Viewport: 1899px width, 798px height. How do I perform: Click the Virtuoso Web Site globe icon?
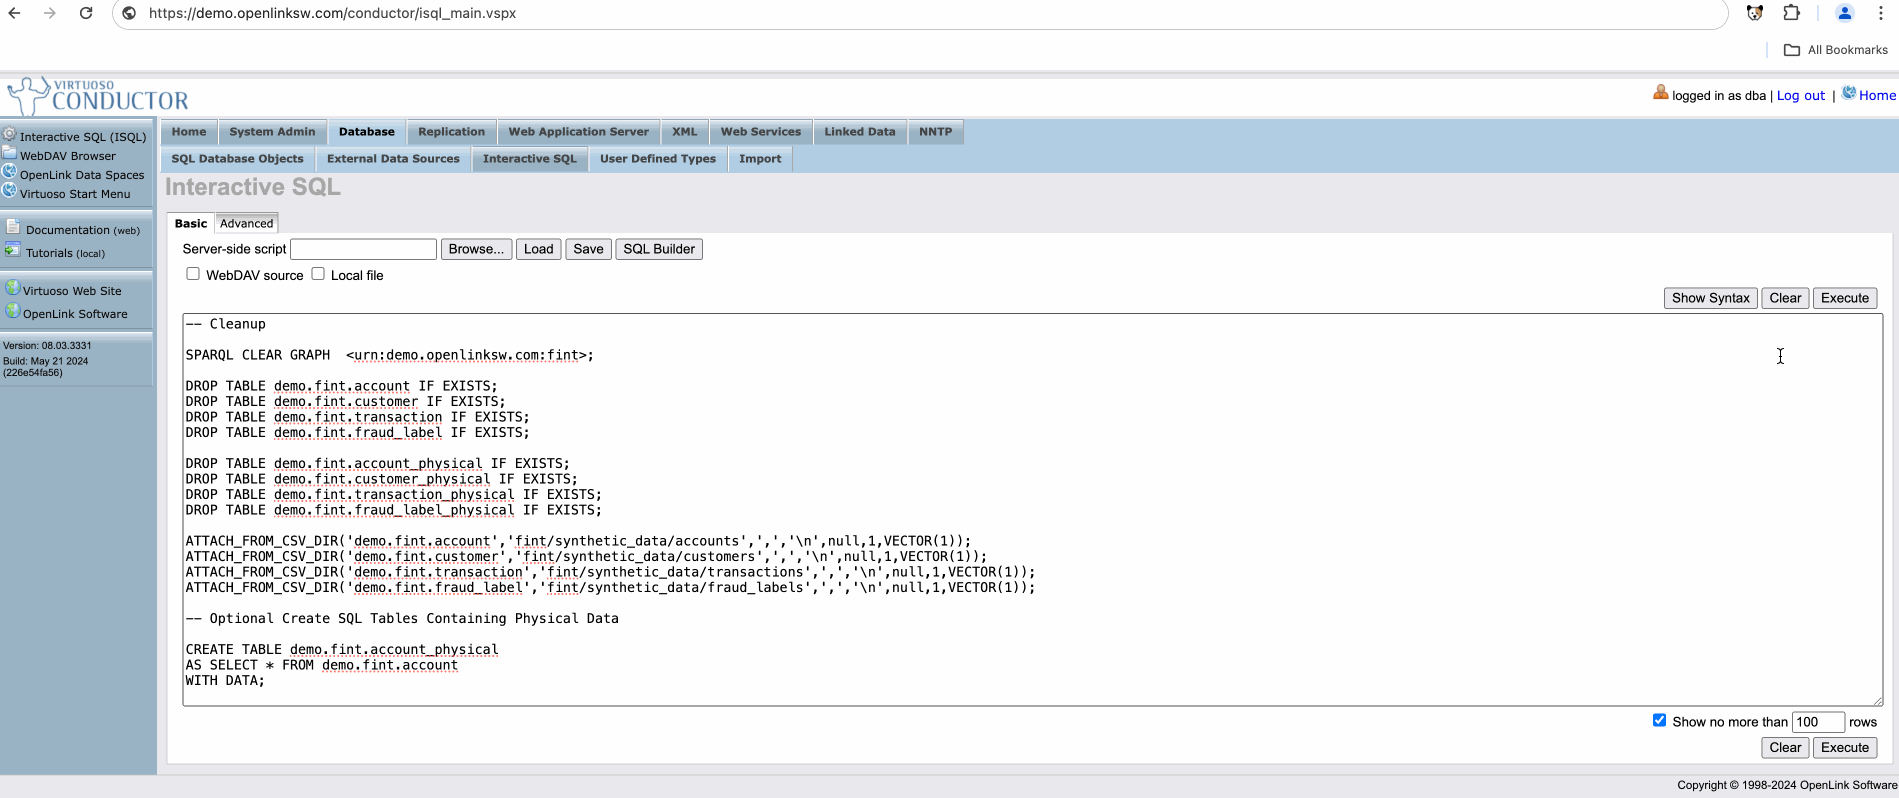click(13, 288)
